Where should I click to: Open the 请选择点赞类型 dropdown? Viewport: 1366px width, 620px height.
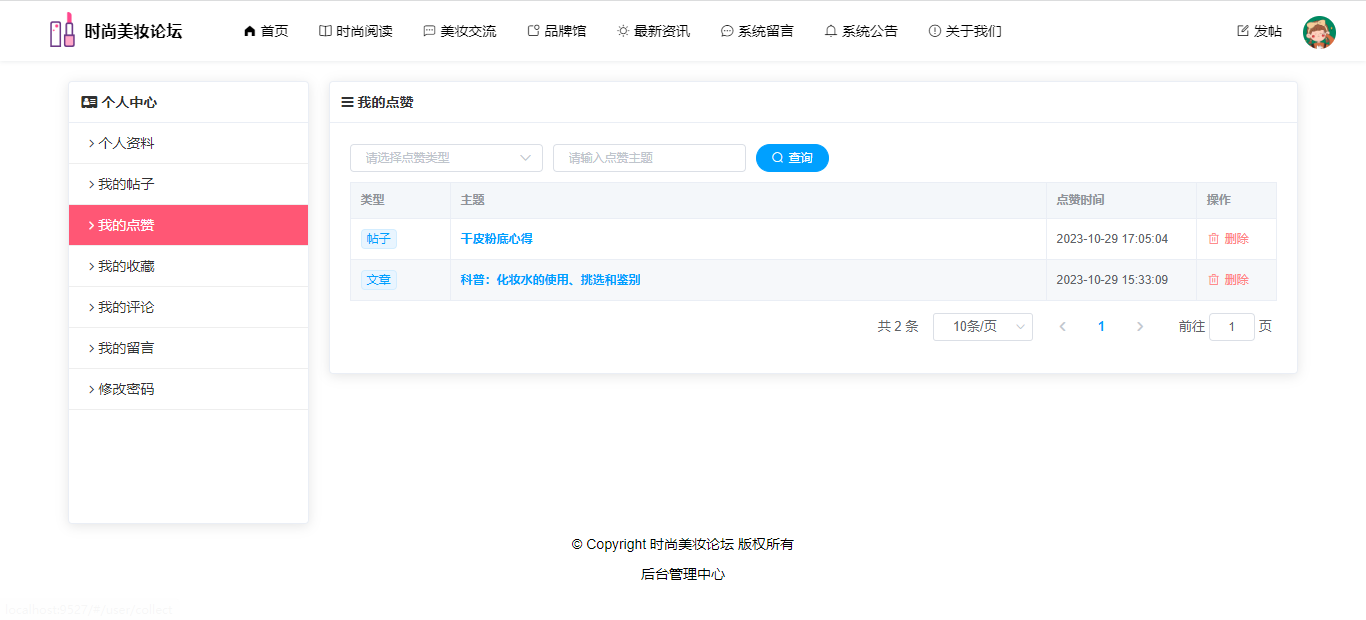point(446,158)
